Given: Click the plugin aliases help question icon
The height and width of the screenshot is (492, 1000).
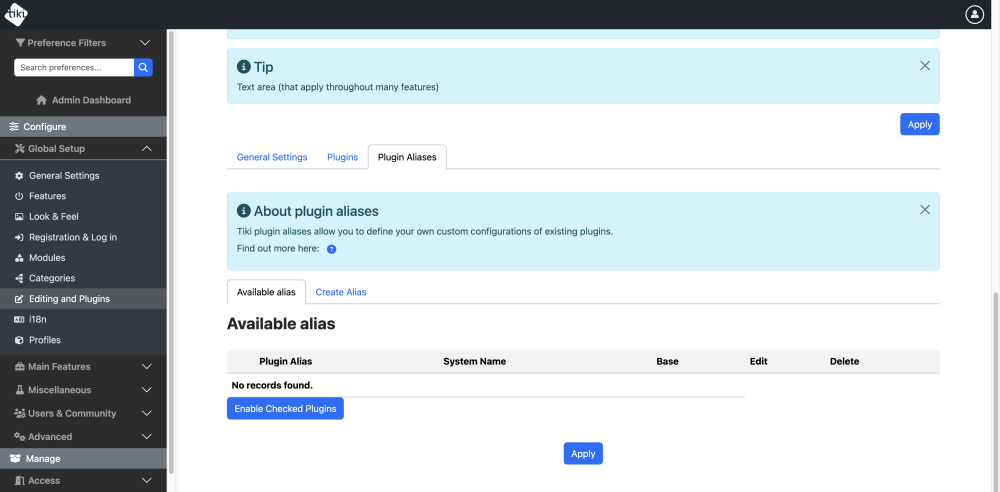Looking at the screenshot, I should pyautogui.click(x=332, y=250).
